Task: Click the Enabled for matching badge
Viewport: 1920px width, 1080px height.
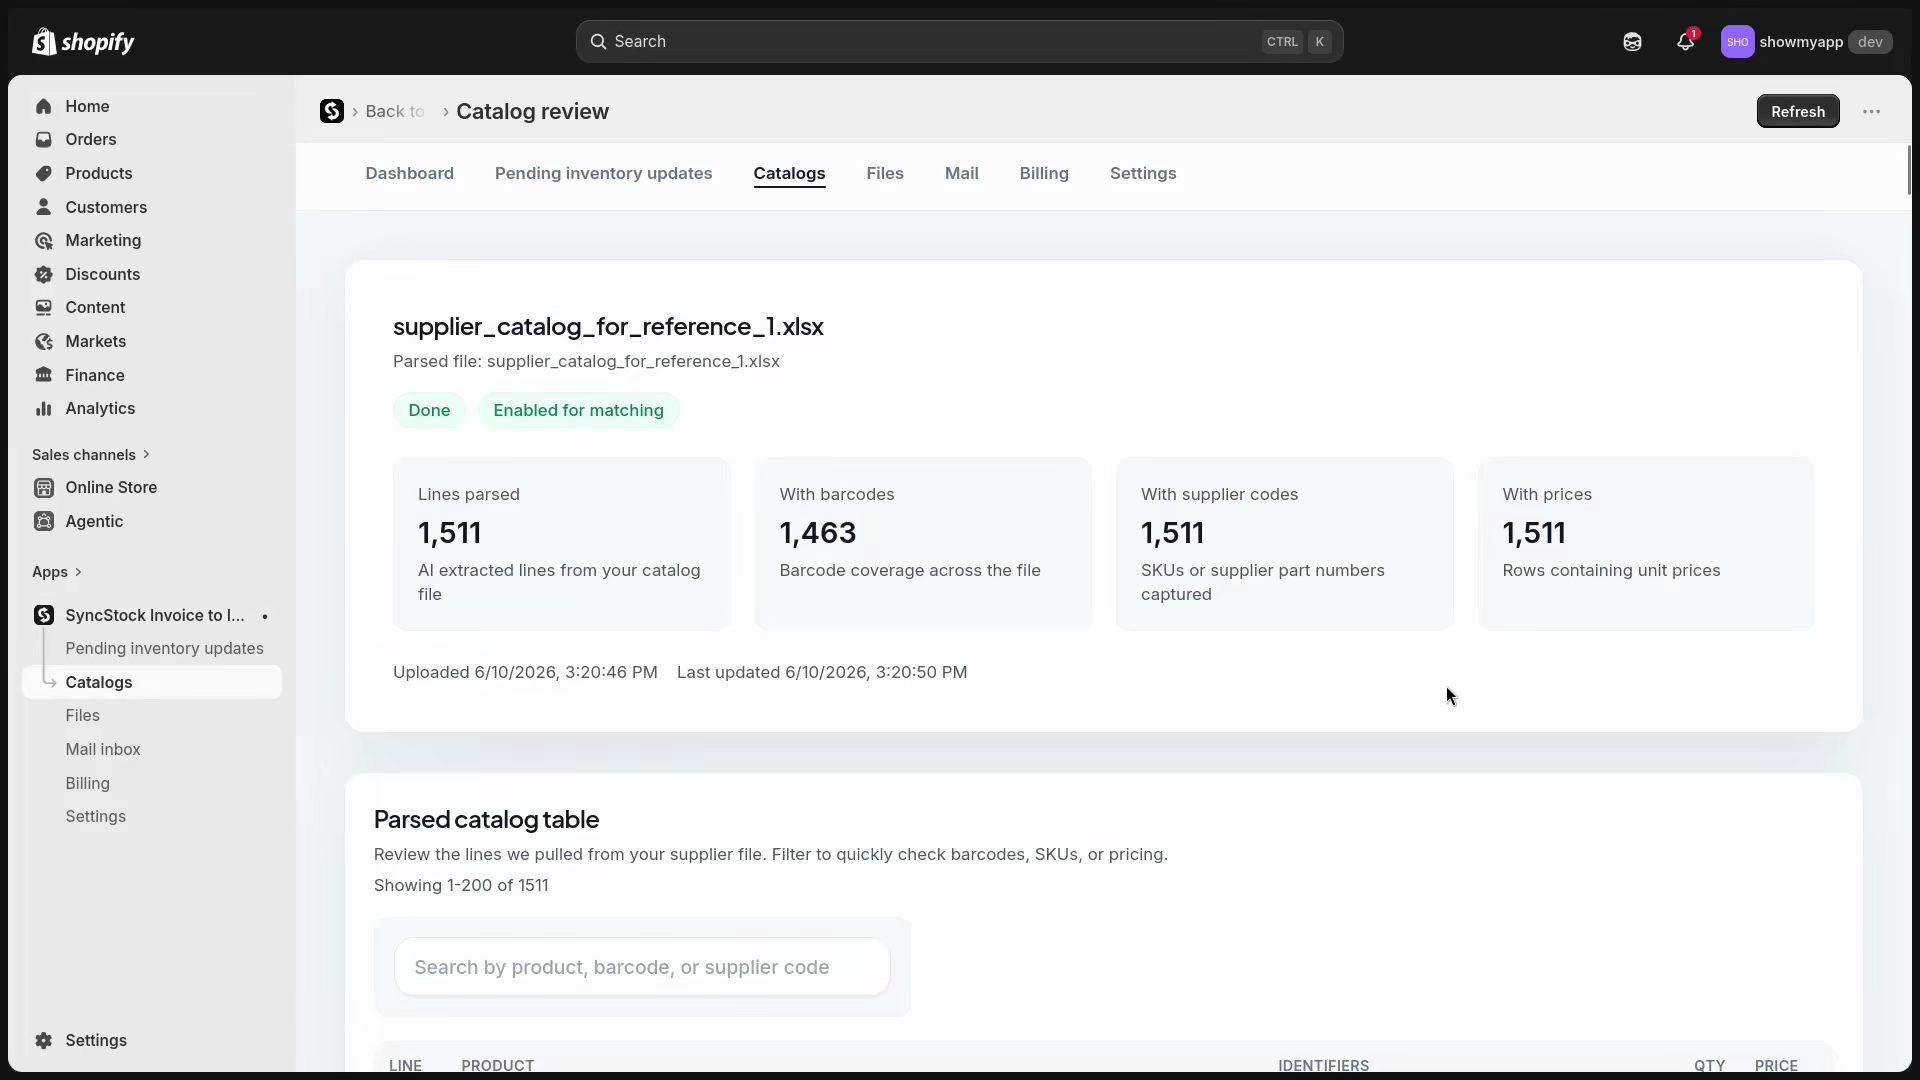Action: 578,411
